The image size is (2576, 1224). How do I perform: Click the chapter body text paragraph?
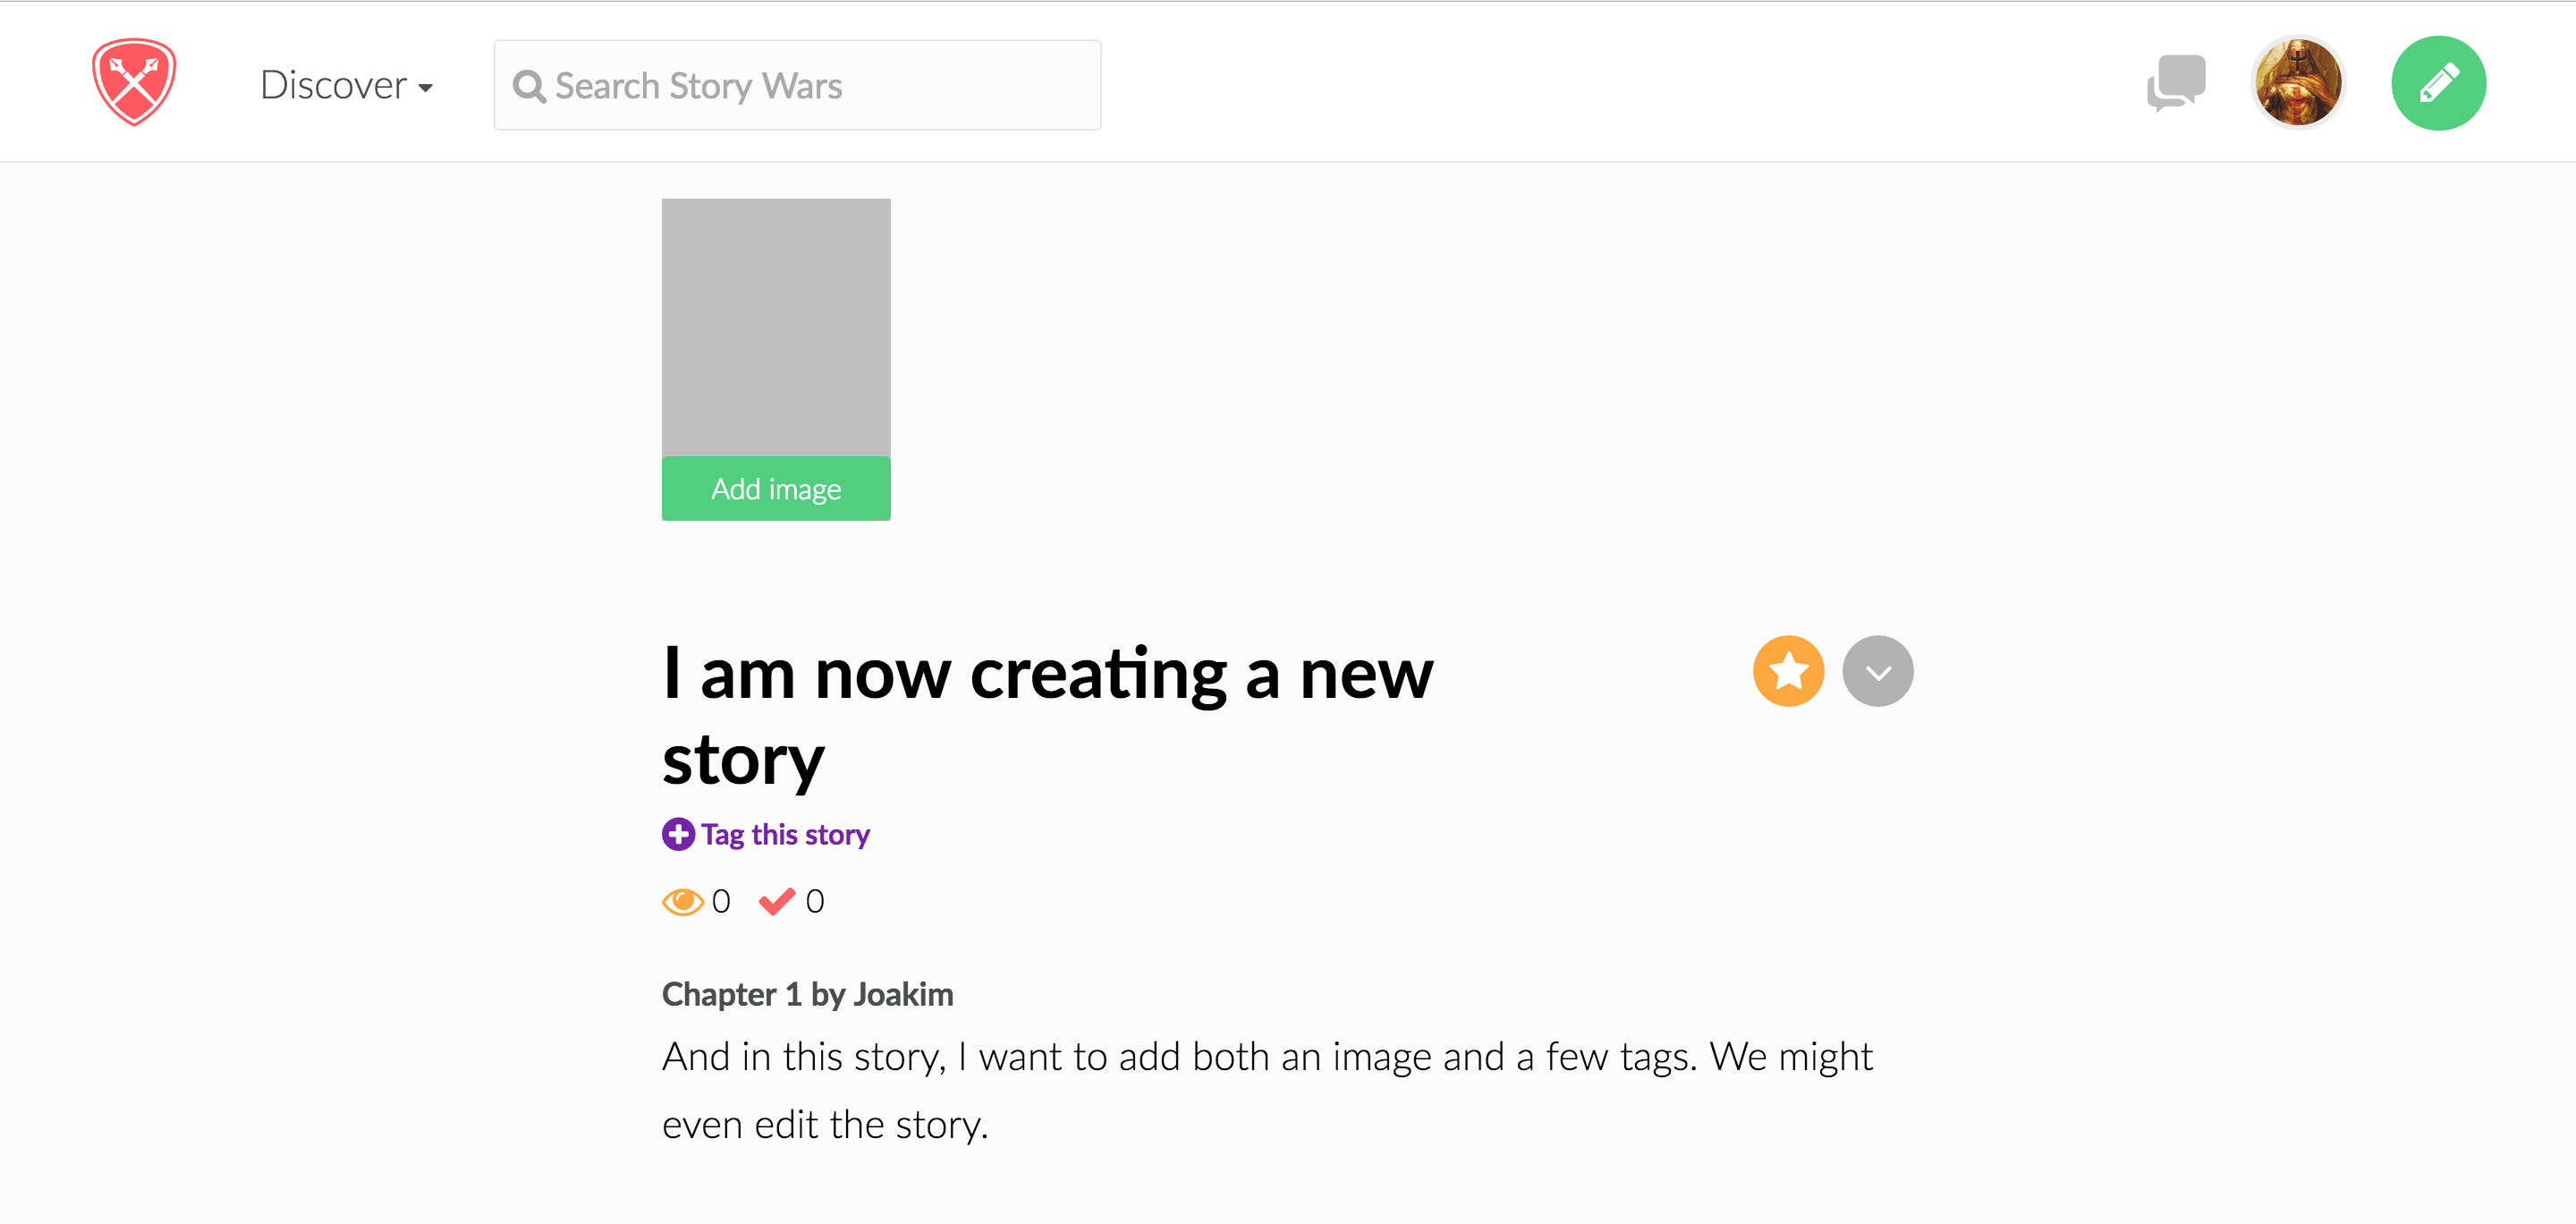(1267, 1090)
